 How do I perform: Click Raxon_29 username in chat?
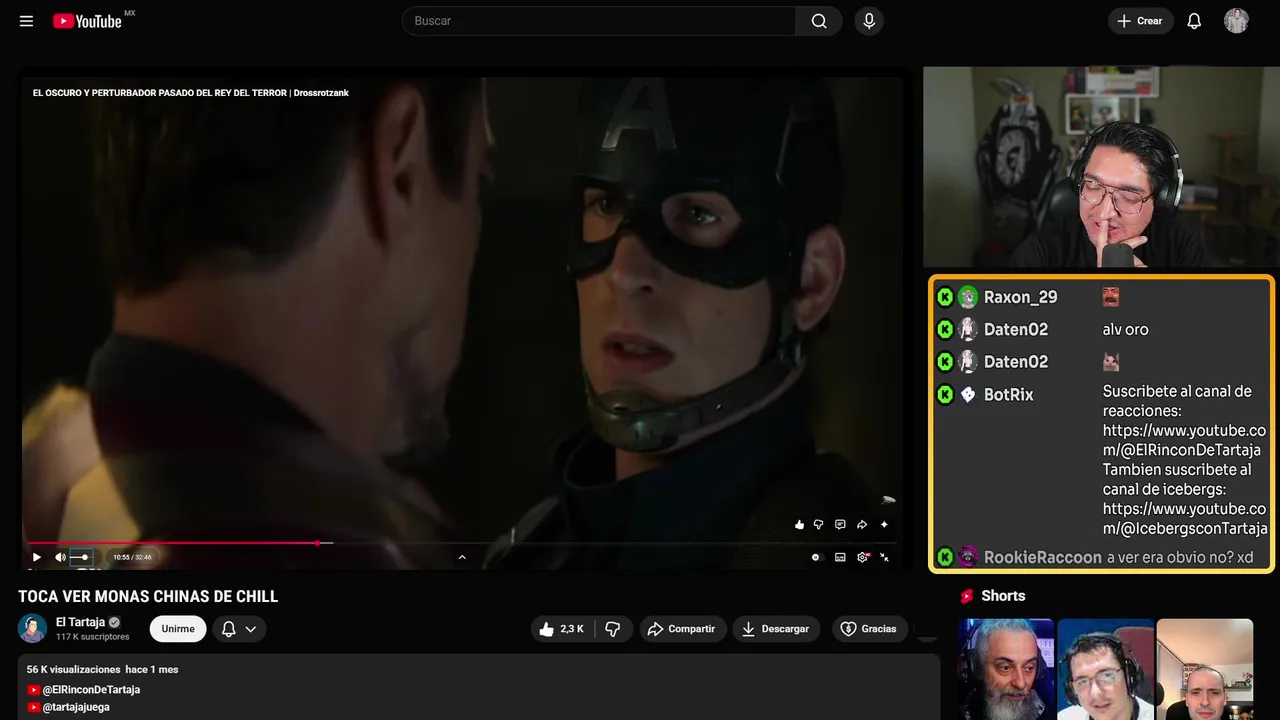click(1020, 297)
